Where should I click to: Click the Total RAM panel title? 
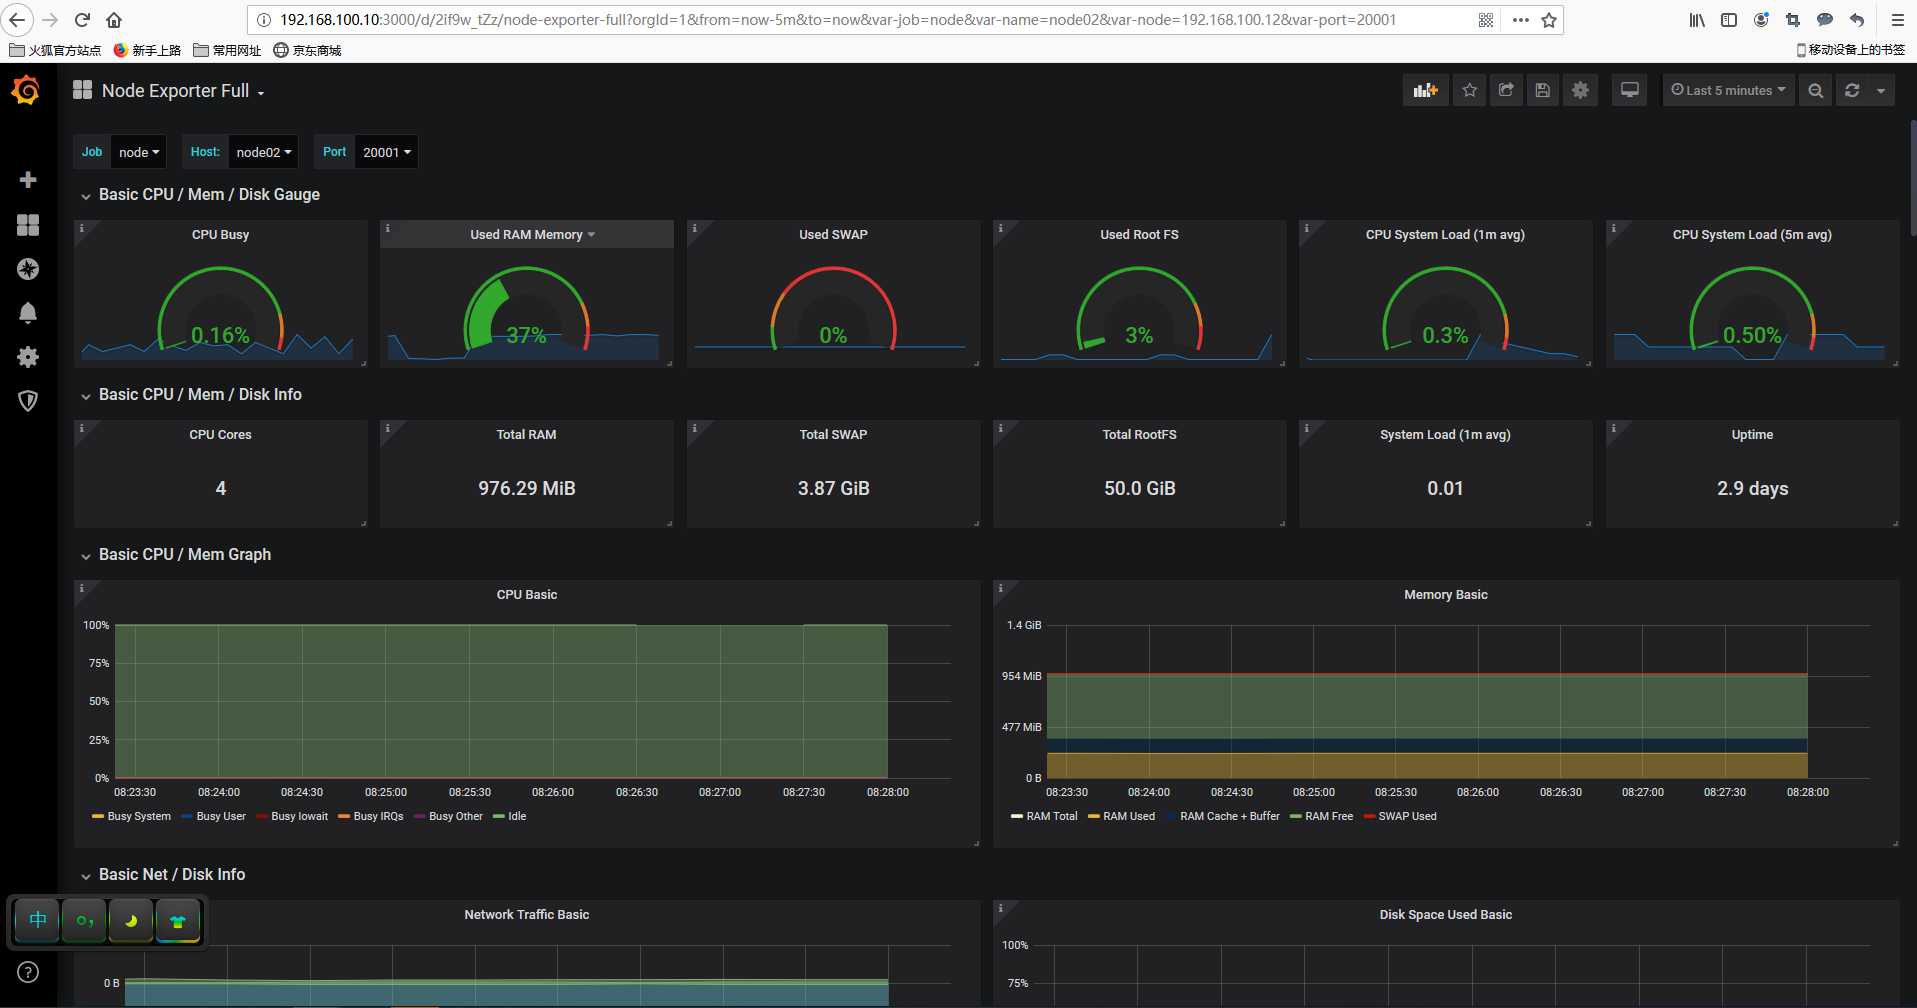click(x=527, y=435)
